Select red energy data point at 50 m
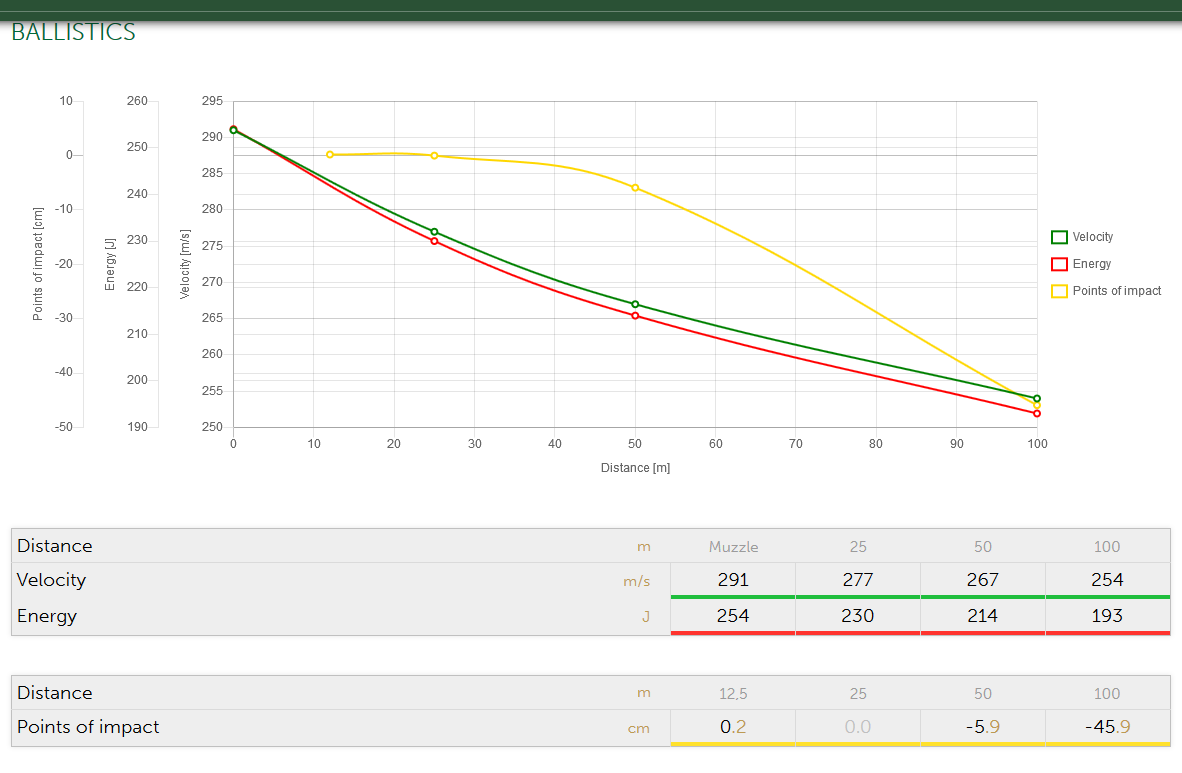 pyautogui.click(x=635, y=316)
